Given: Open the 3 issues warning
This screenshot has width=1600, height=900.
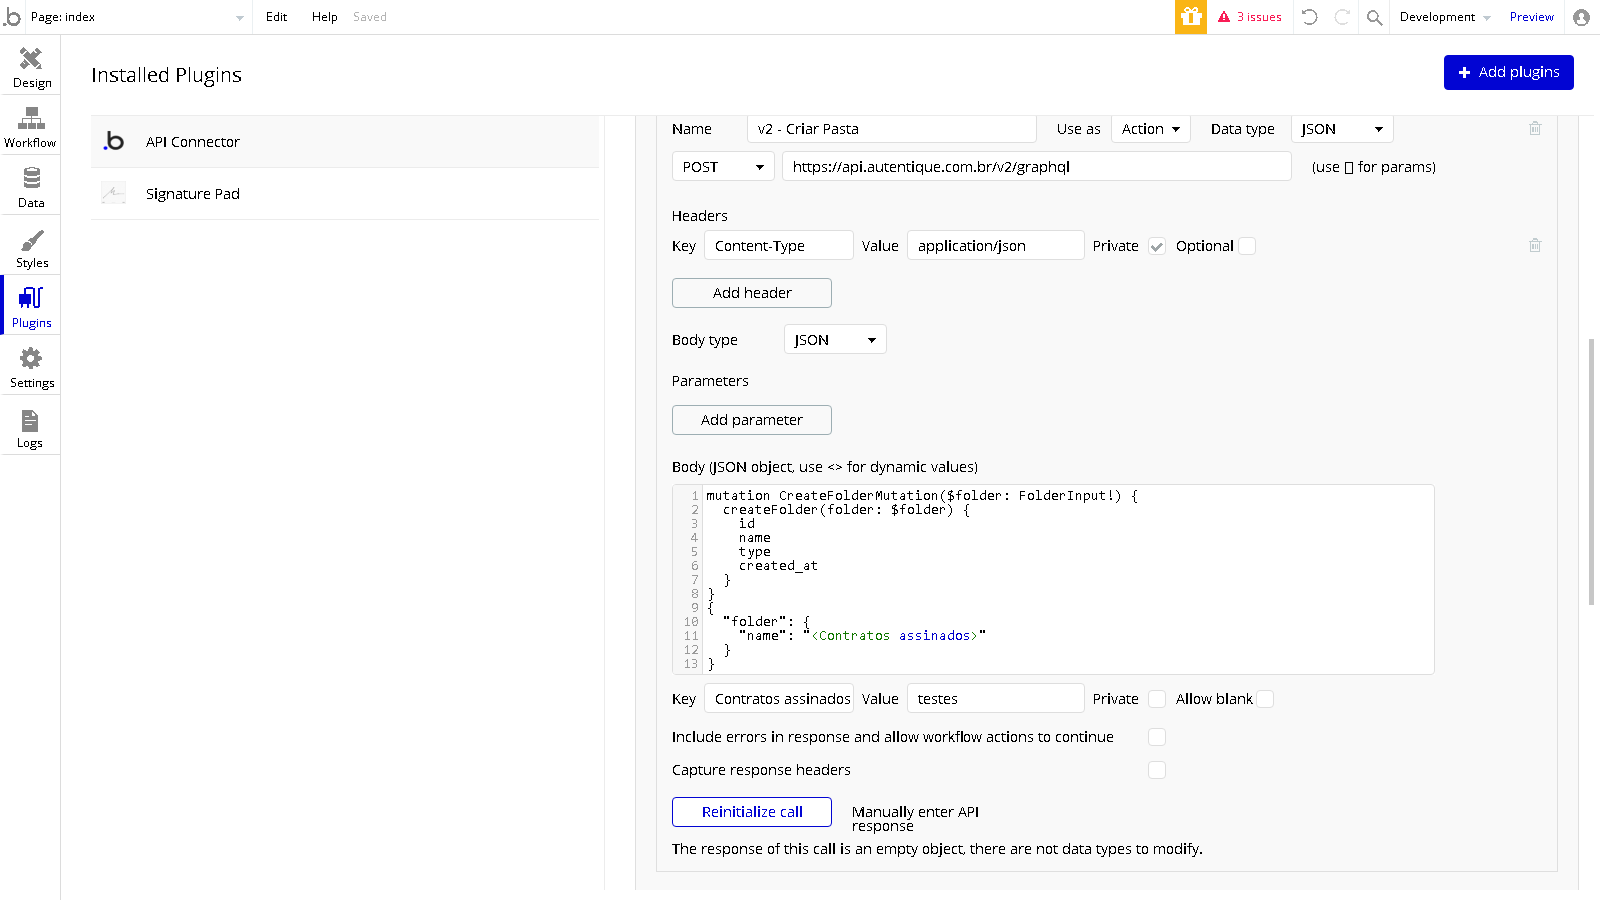Looking at the screenshot, I should (x=1250, y=17).
